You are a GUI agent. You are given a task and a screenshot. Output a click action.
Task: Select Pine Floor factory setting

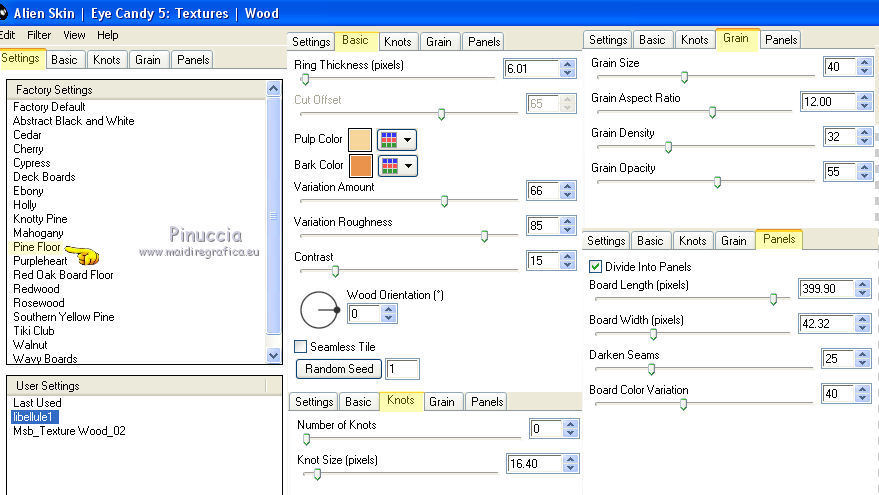36,247
